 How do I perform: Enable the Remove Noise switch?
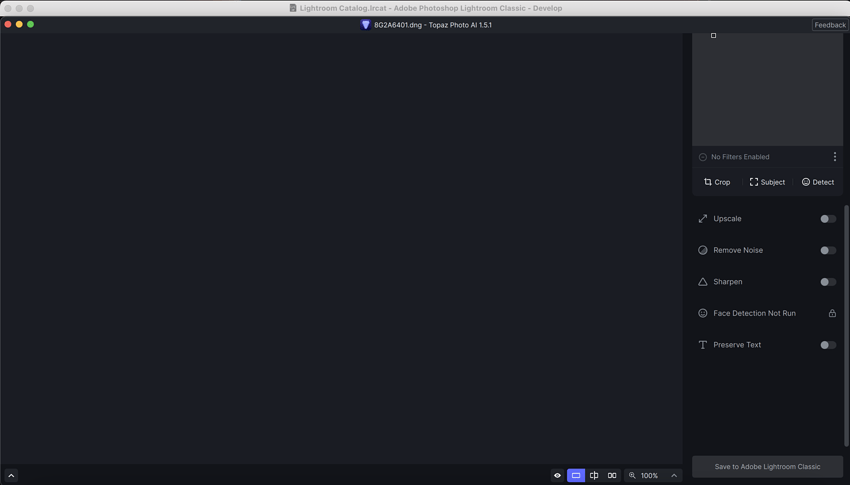coord(828,250)
